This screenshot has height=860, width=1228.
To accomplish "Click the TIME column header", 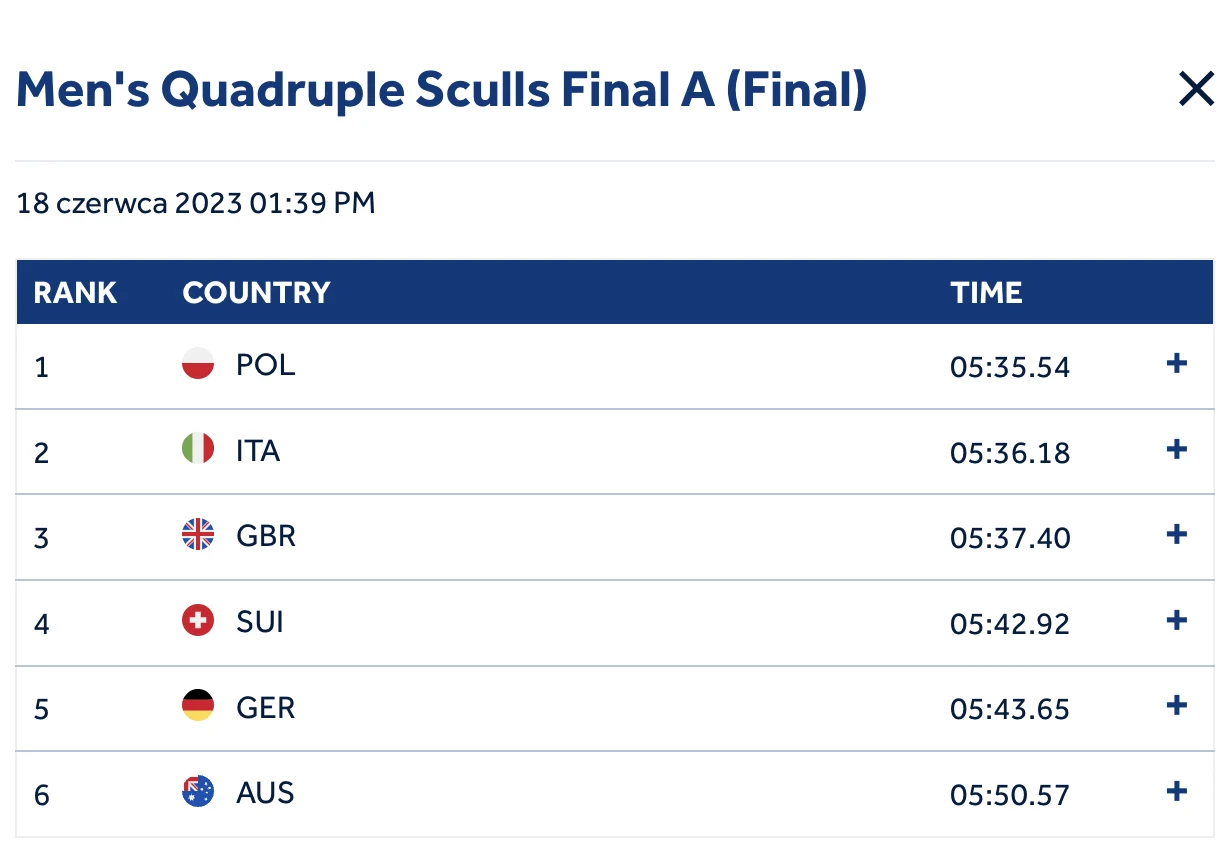I will (x=986, y=293).
